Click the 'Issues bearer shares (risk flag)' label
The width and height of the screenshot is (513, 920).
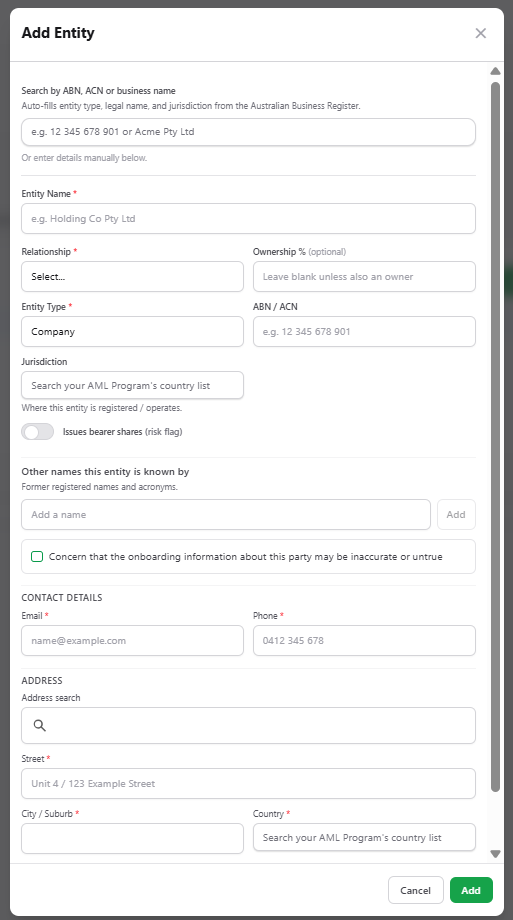pyautogui.click(x=123, y=432)
